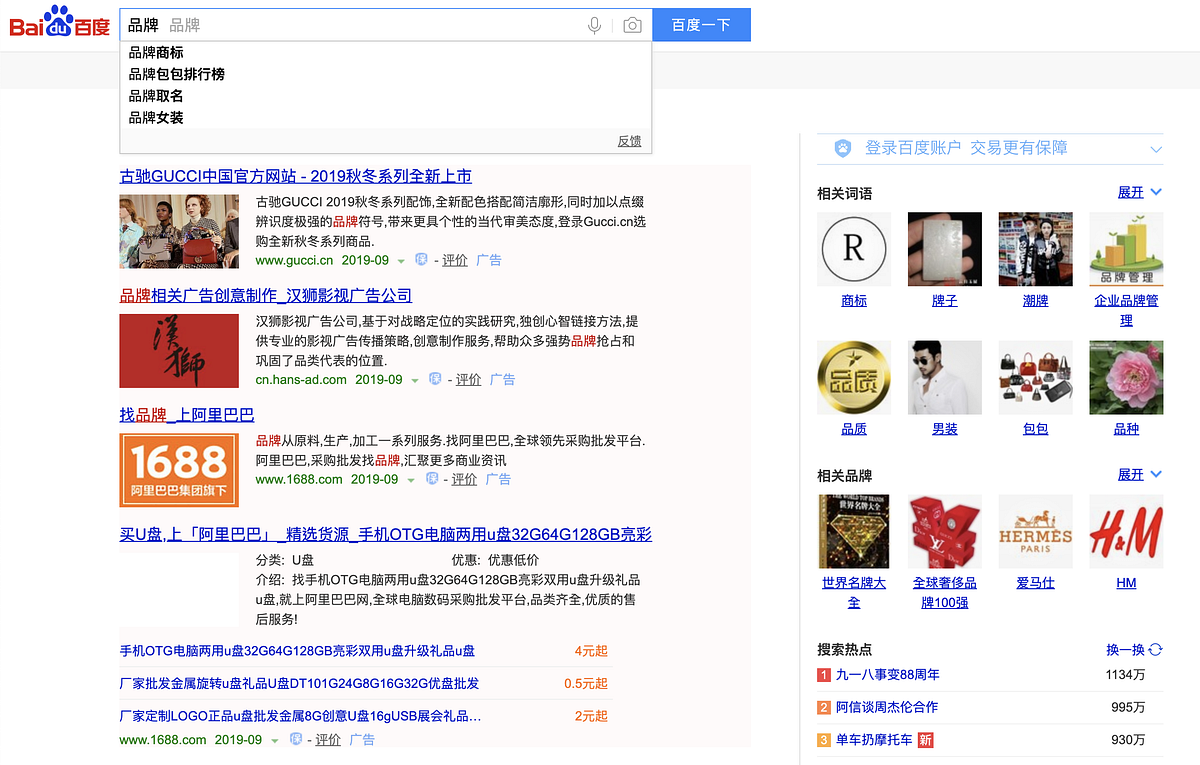Click the 牌子 thumbnail image
The height and width of the screenshot is (765, 1200).
pos(944,249)
